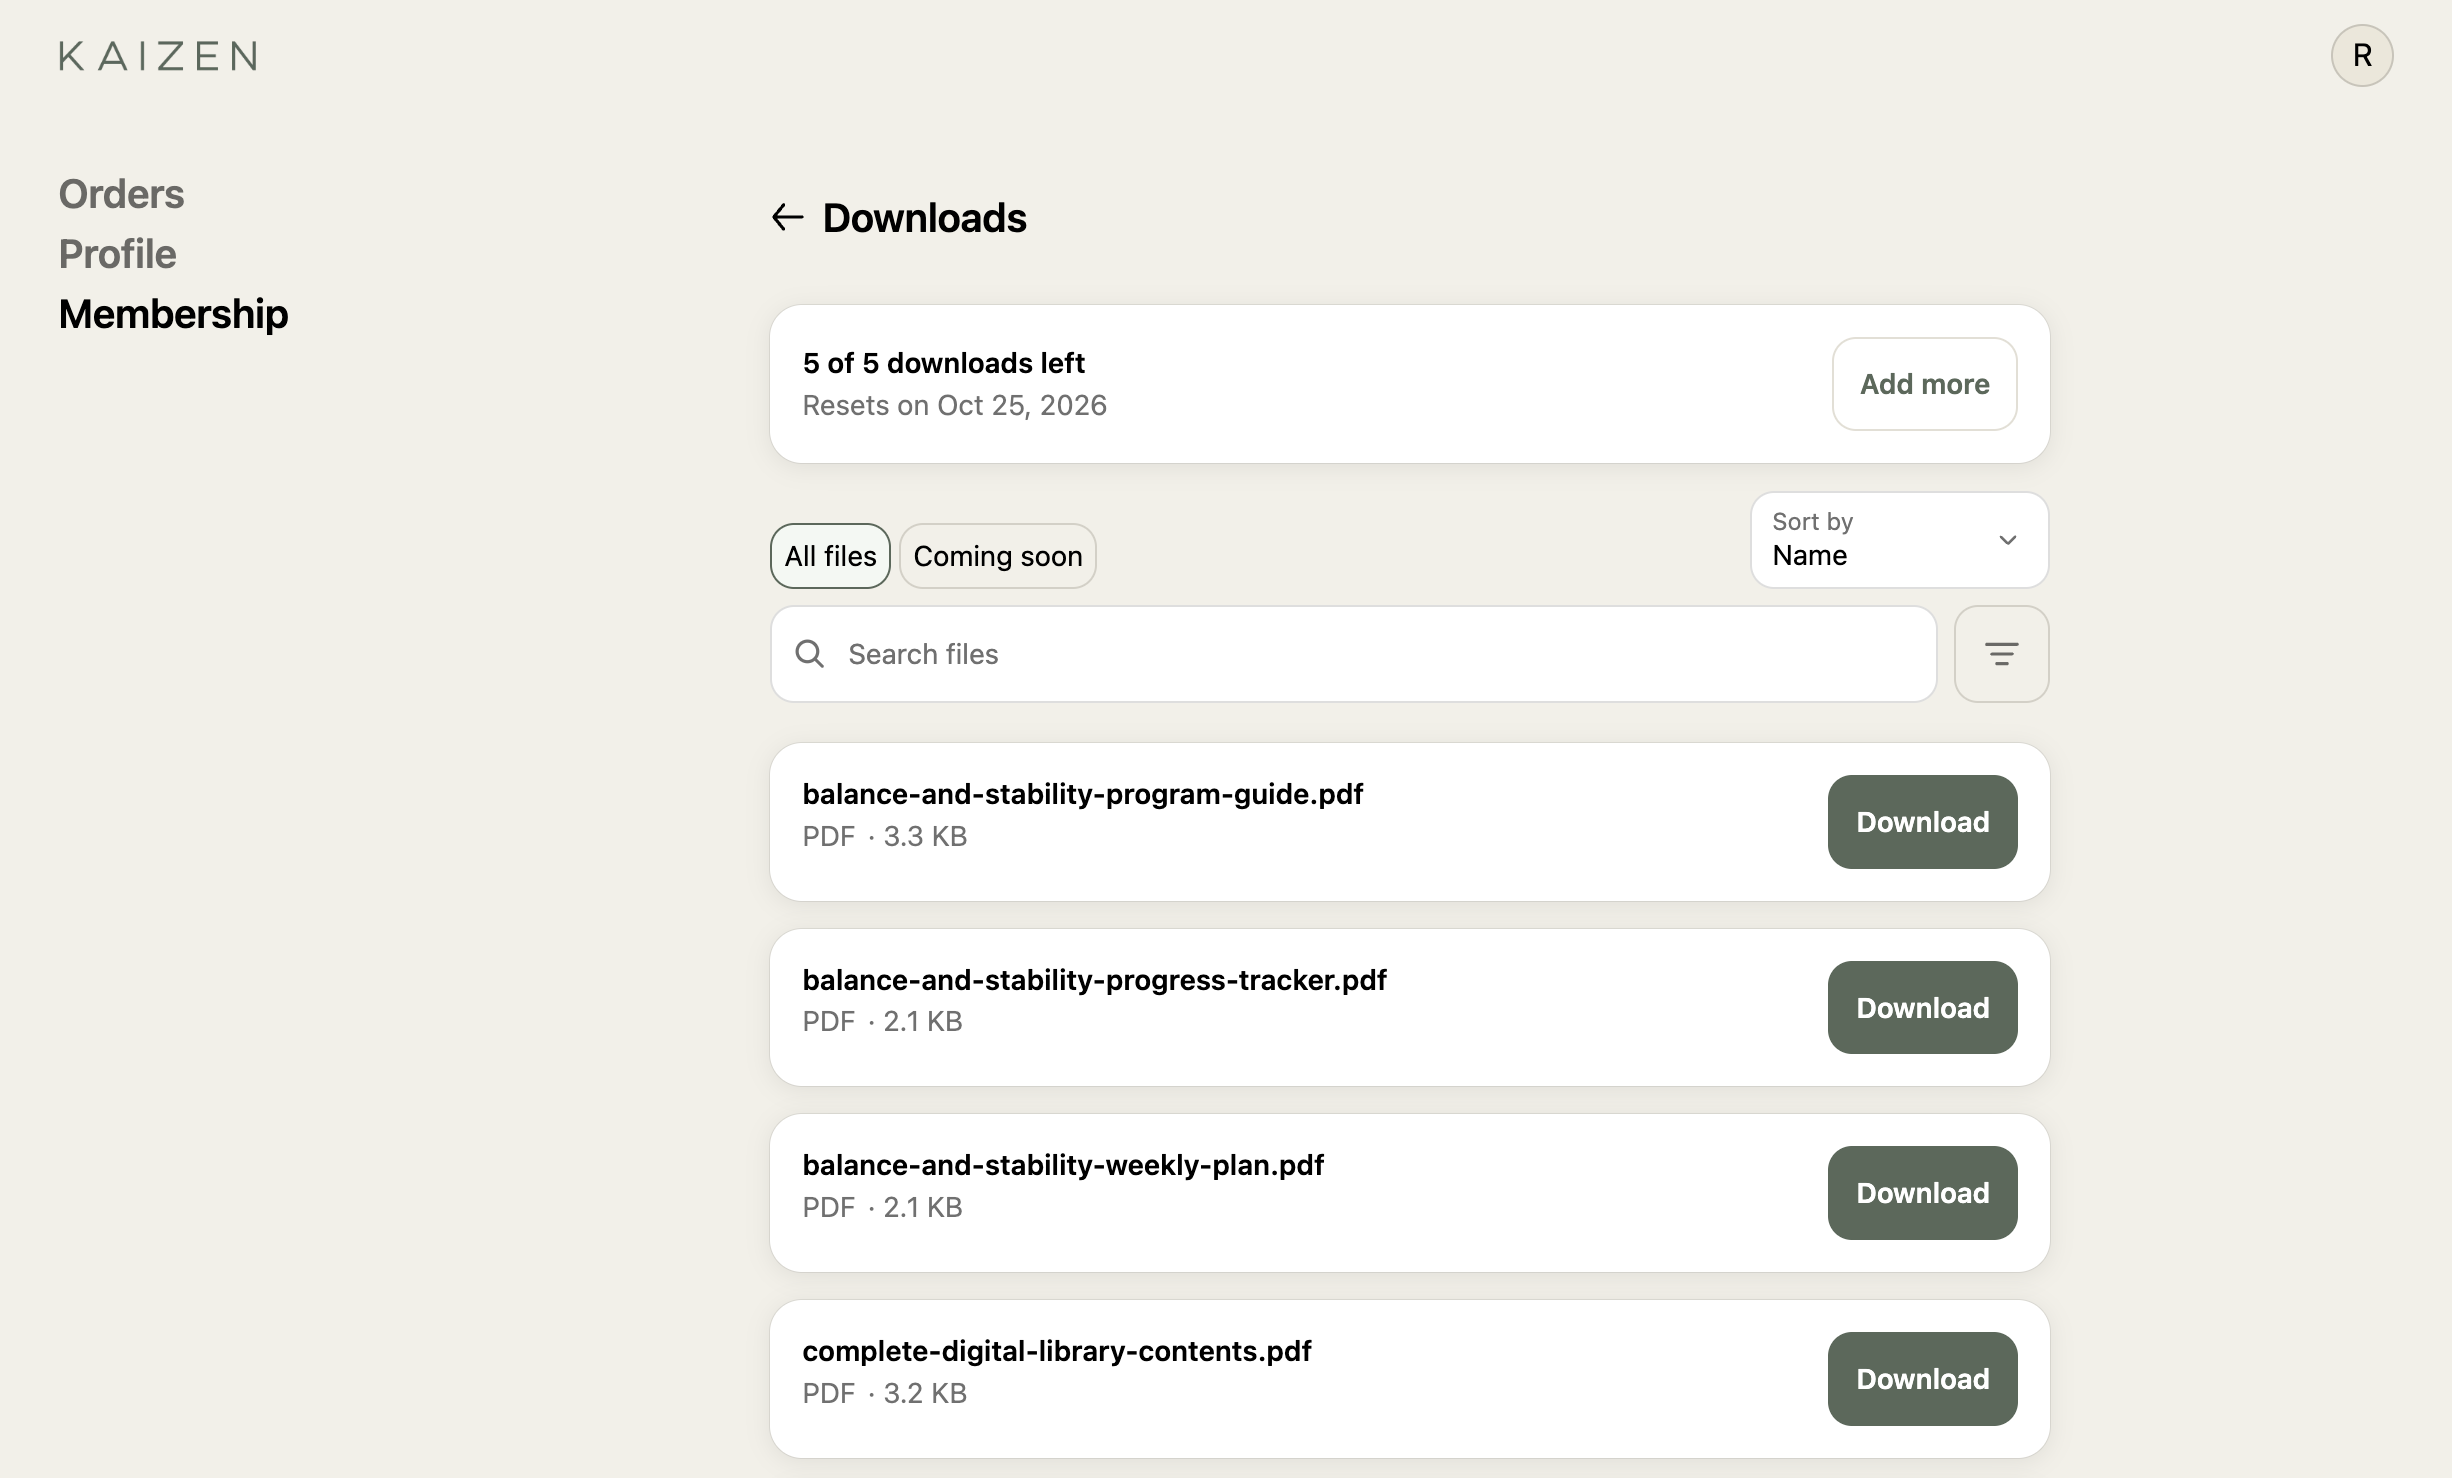Download balance-and-stability-program-guide.pdf
Image resolution: width=2452 pixels, height=1478 pixels.
pos(1922,822)
